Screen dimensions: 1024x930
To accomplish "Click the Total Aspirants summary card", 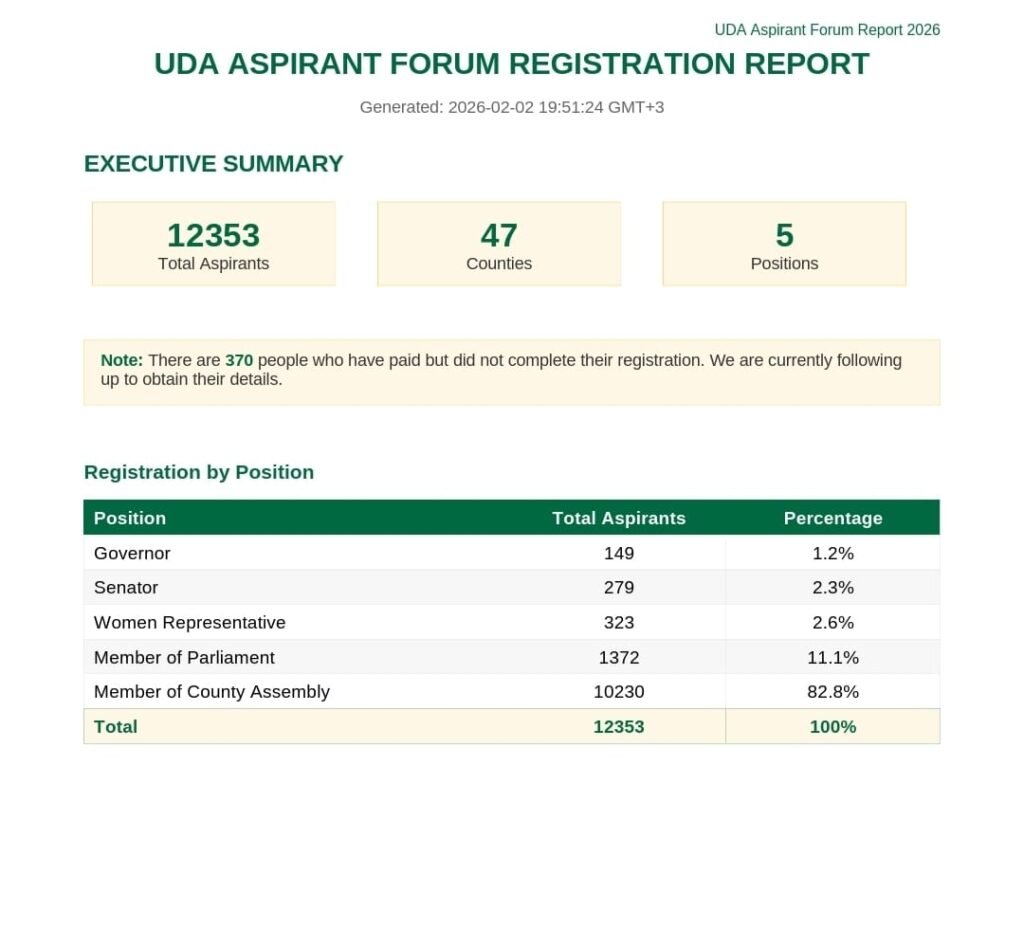I will [213, 244].
